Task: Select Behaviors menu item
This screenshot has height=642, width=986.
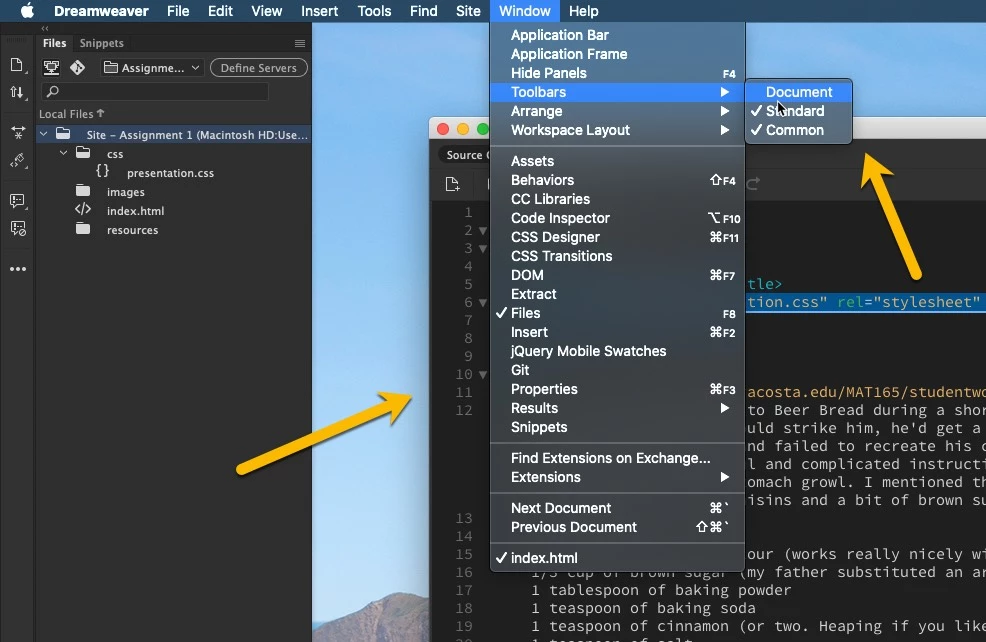Action: click(x=617, y=180)
